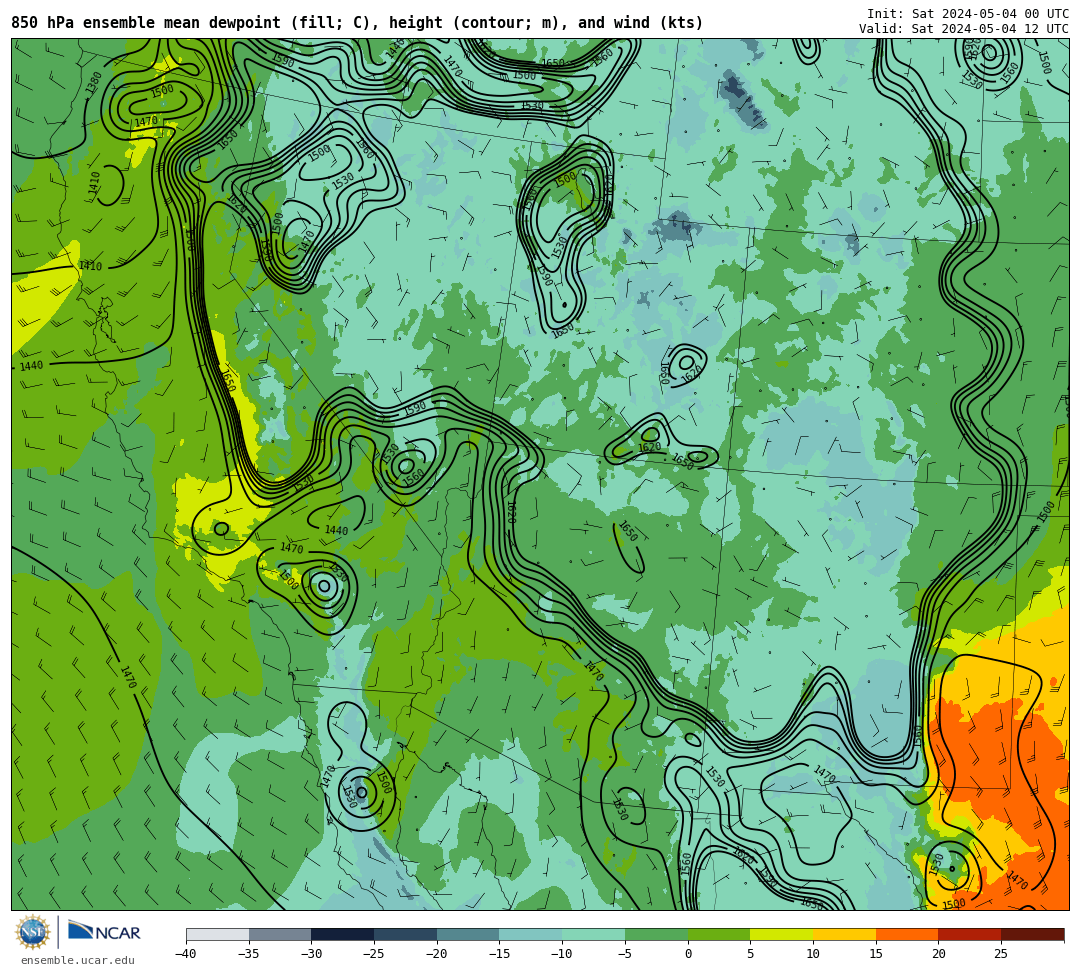
Task: Click the 0 colorbar tick label
Action: [x=688, y=954]
